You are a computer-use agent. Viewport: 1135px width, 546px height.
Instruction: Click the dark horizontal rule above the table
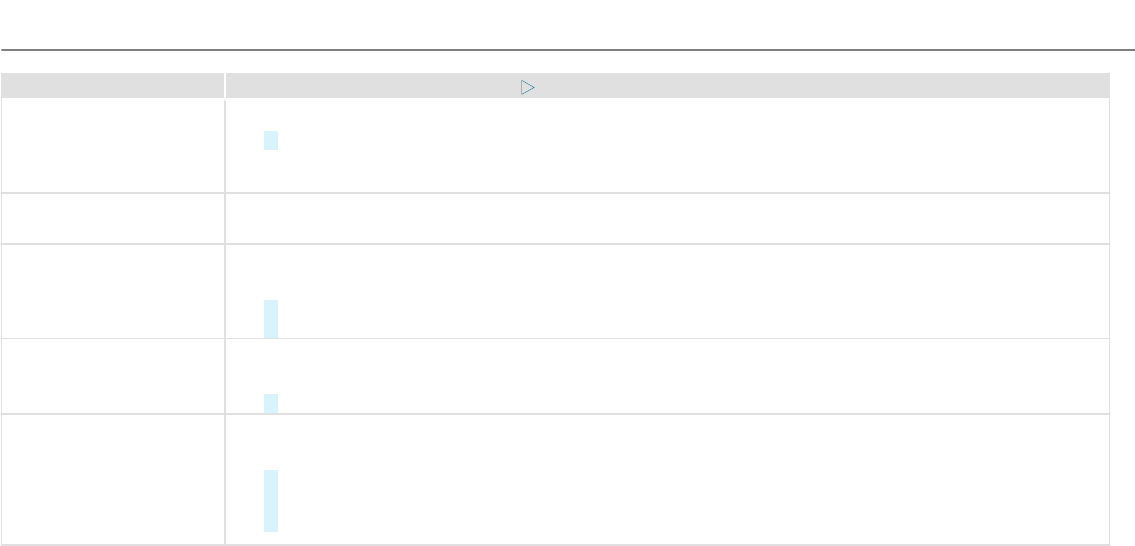[568, 50]
